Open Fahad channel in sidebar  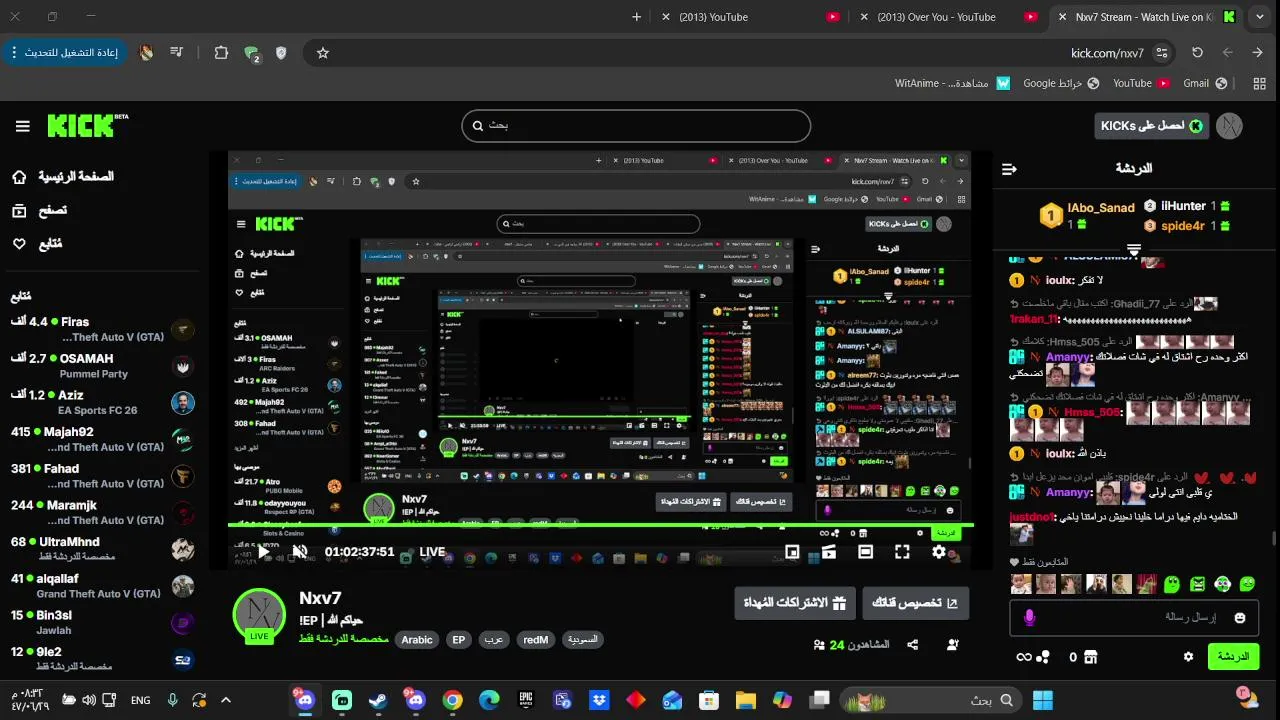click(x=100, y=476)
